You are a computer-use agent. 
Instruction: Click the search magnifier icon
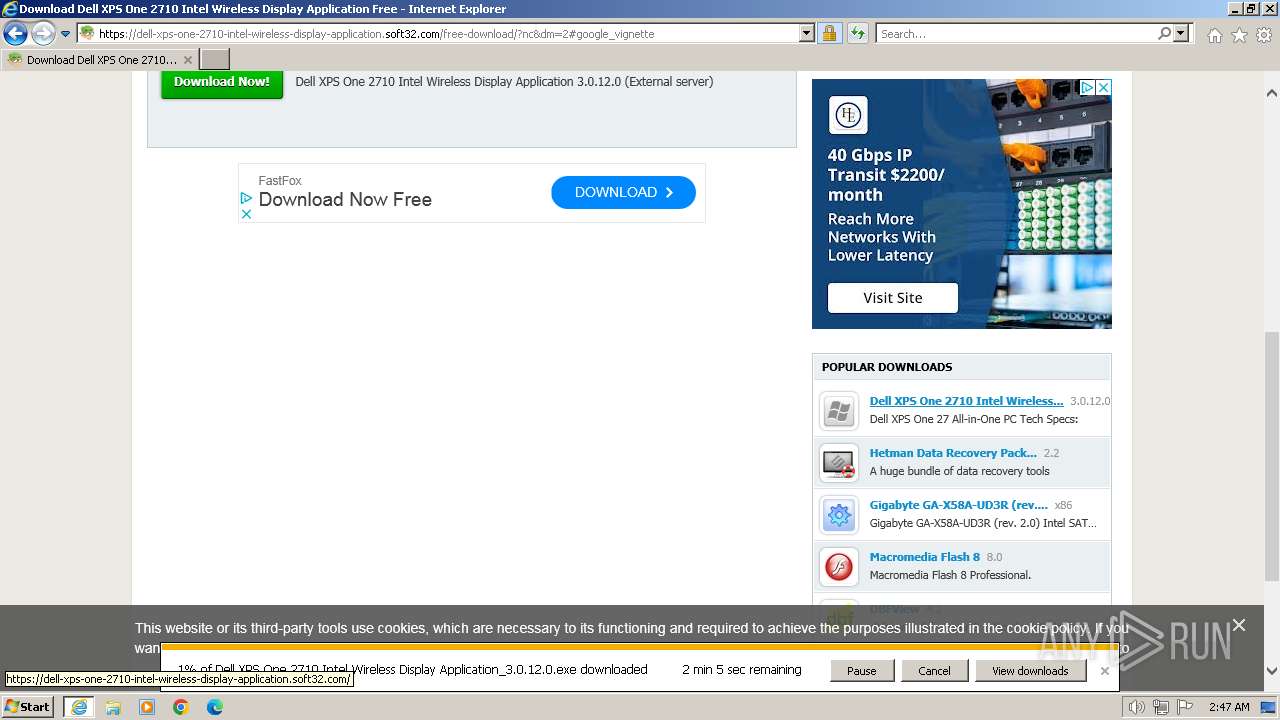point(1164,33)
